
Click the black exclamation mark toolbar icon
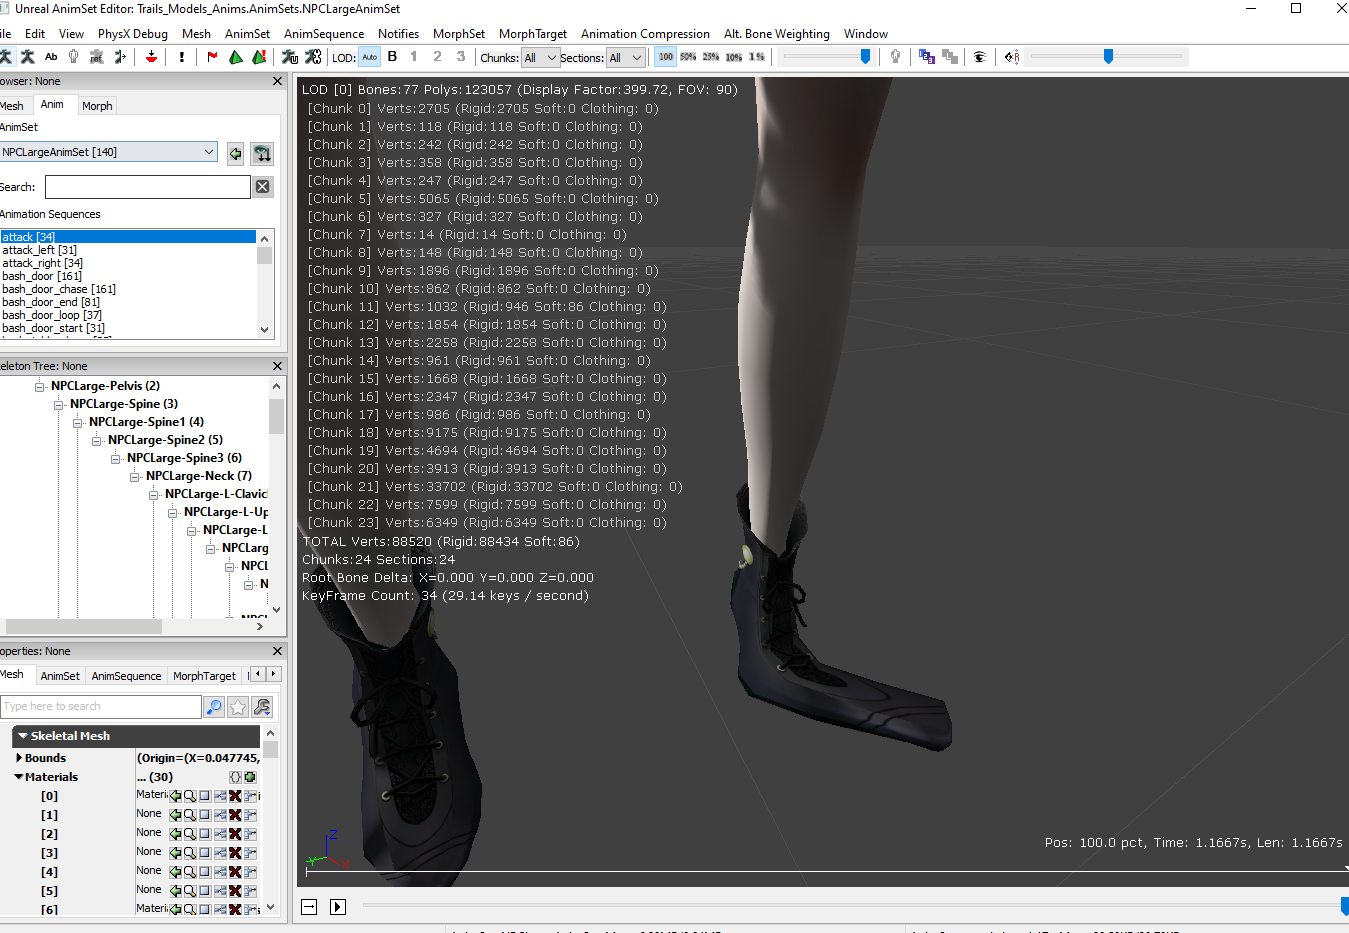pyautogui.click(x=182, y=57)
